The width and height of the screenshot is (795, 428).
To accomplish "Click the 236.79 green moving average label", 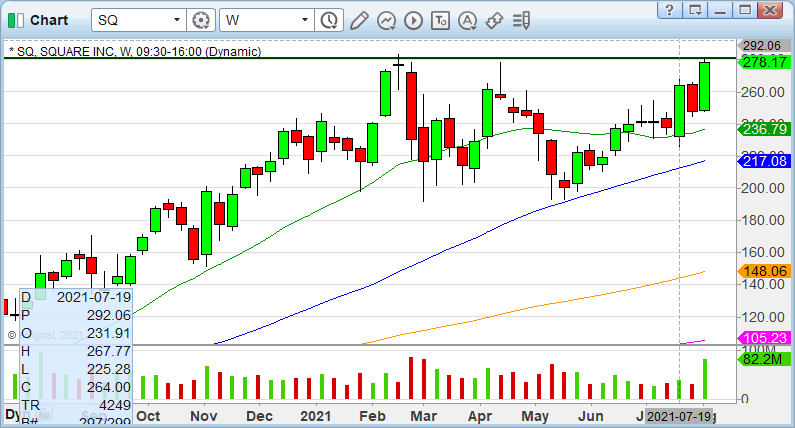I will click(764, 129).
